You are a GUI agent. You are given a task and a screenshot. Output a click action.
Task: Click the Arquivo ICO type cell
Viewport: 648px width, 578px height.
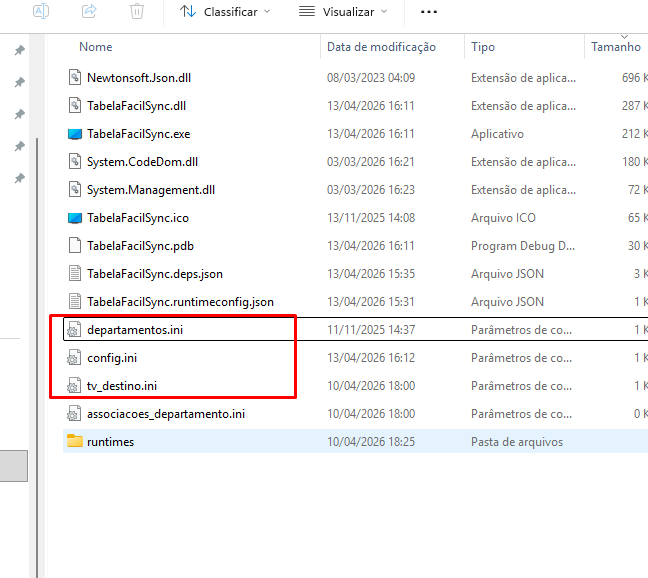point(503,218)
